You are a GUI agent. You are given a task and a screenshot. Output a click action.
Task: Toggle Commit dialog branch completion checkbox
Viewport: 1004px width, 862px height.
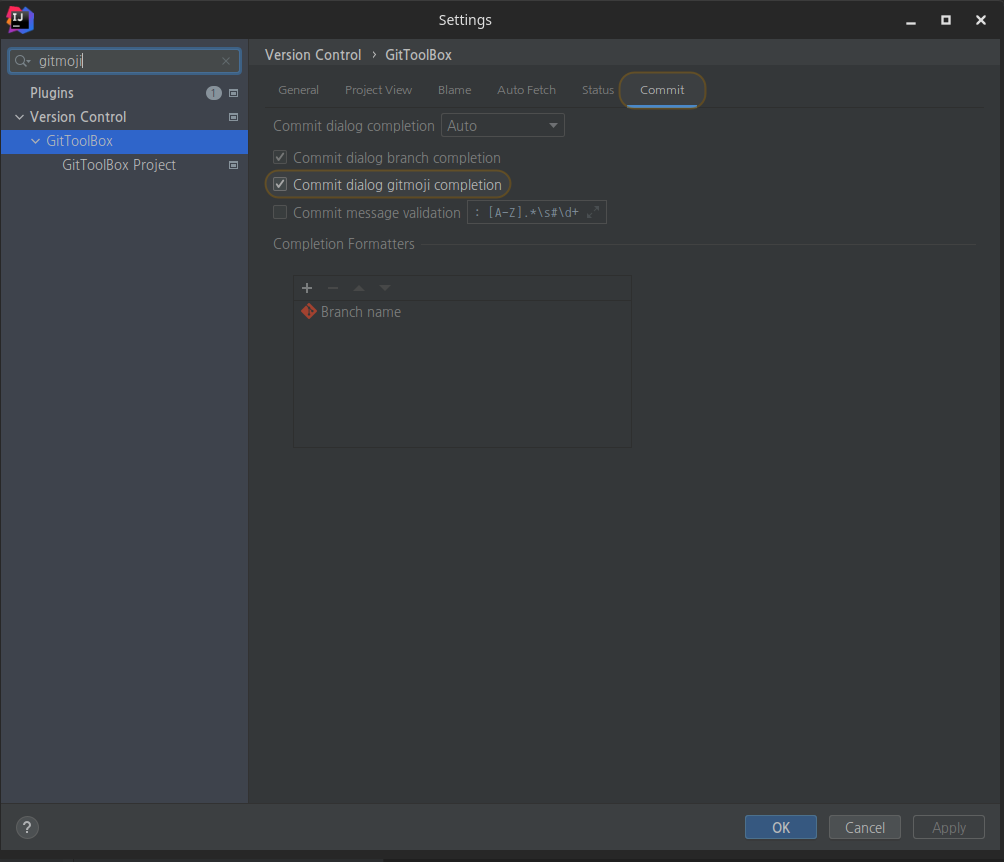pyautogui.click(x=280, y=157)
